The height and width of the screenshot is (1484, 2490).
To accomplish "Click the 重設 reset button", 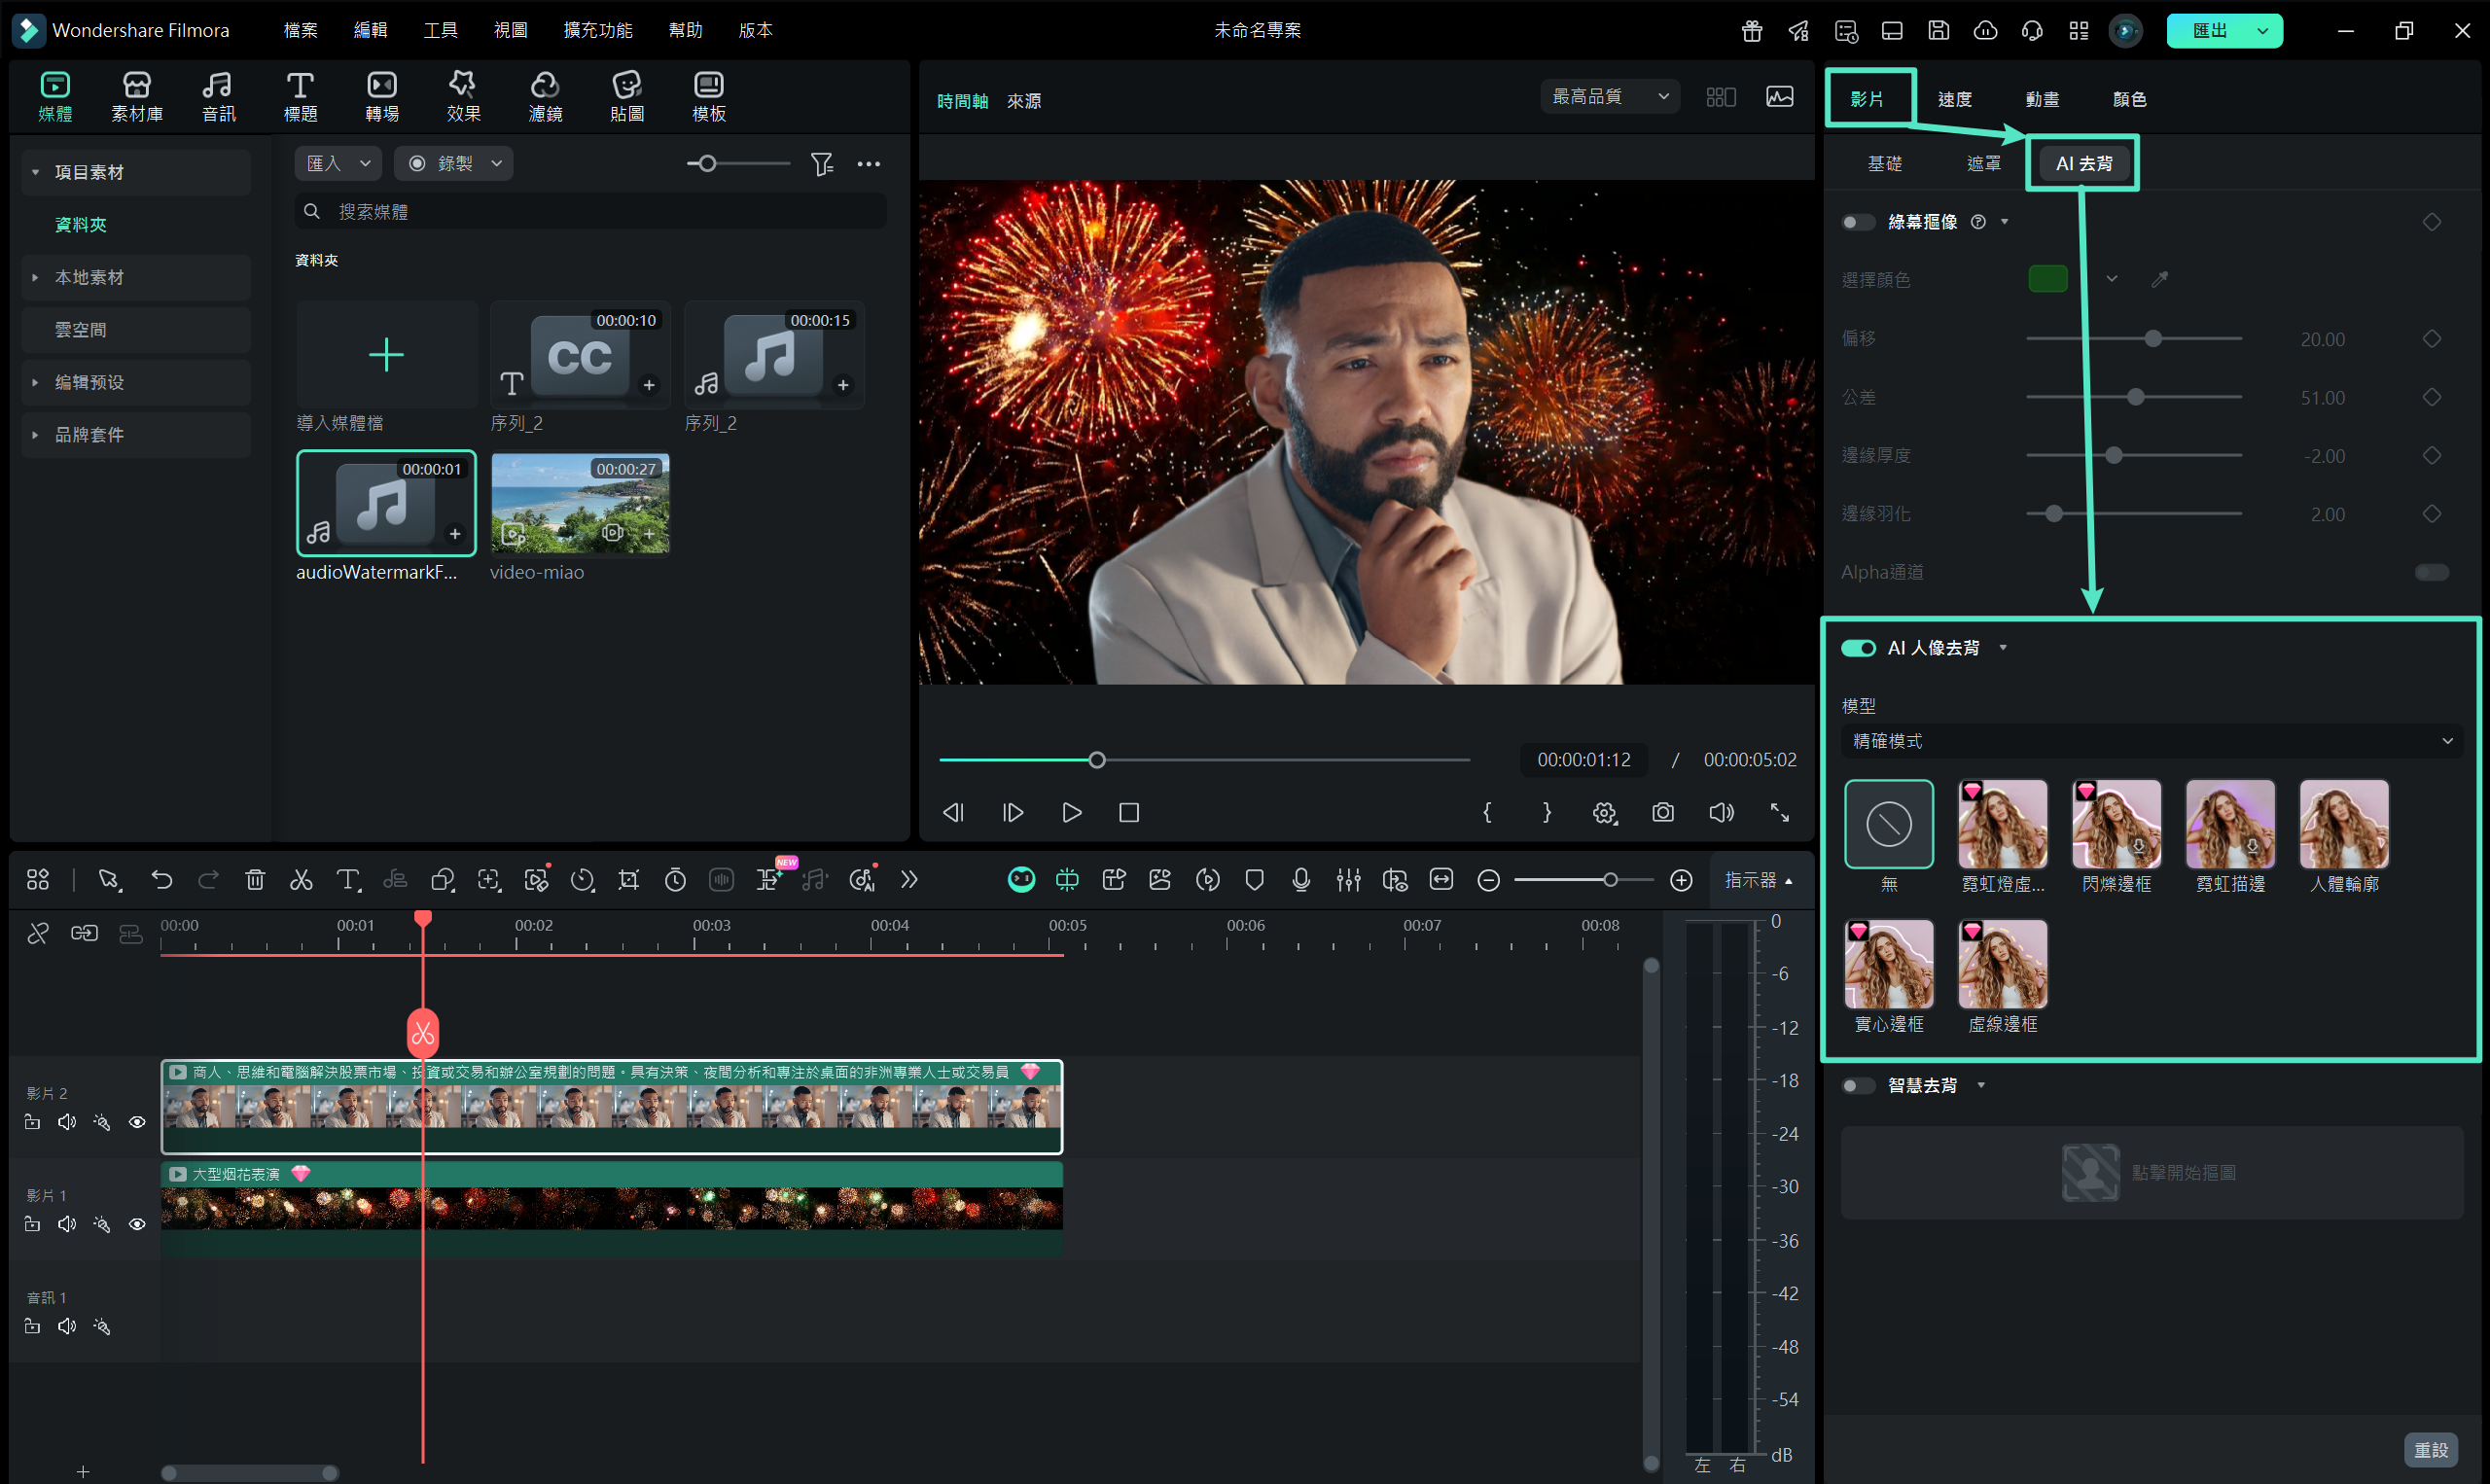I will (2430, 1449).
